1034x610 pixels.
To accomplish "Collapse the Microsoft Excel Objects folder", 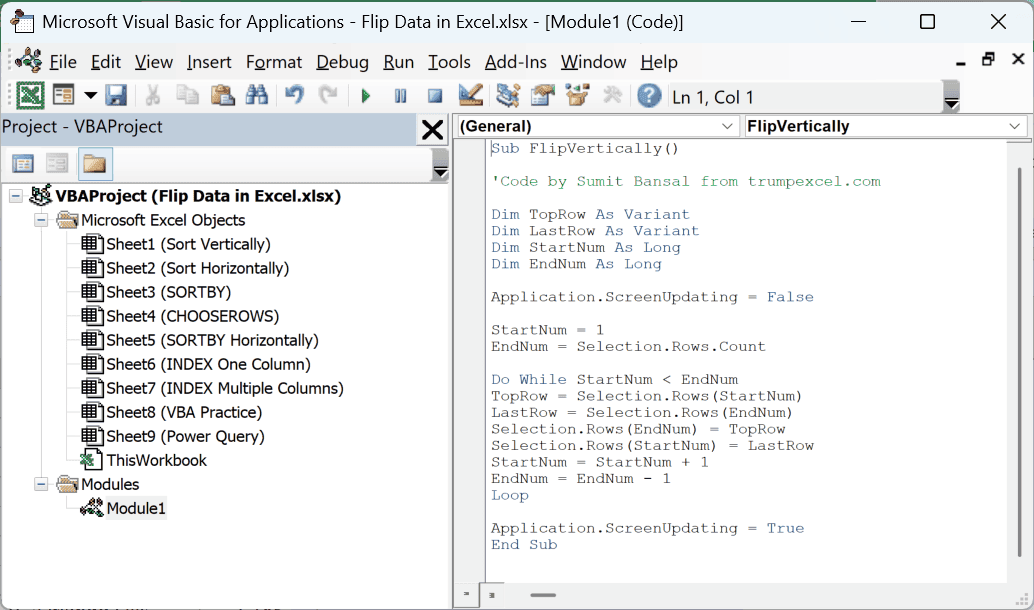I will 41,220.
